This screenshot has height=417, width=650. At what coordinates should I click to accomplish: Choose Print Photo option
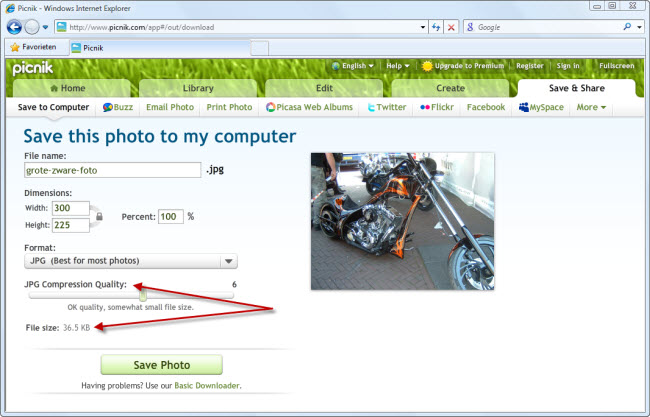pyautogui.click(x=229, y=107)
